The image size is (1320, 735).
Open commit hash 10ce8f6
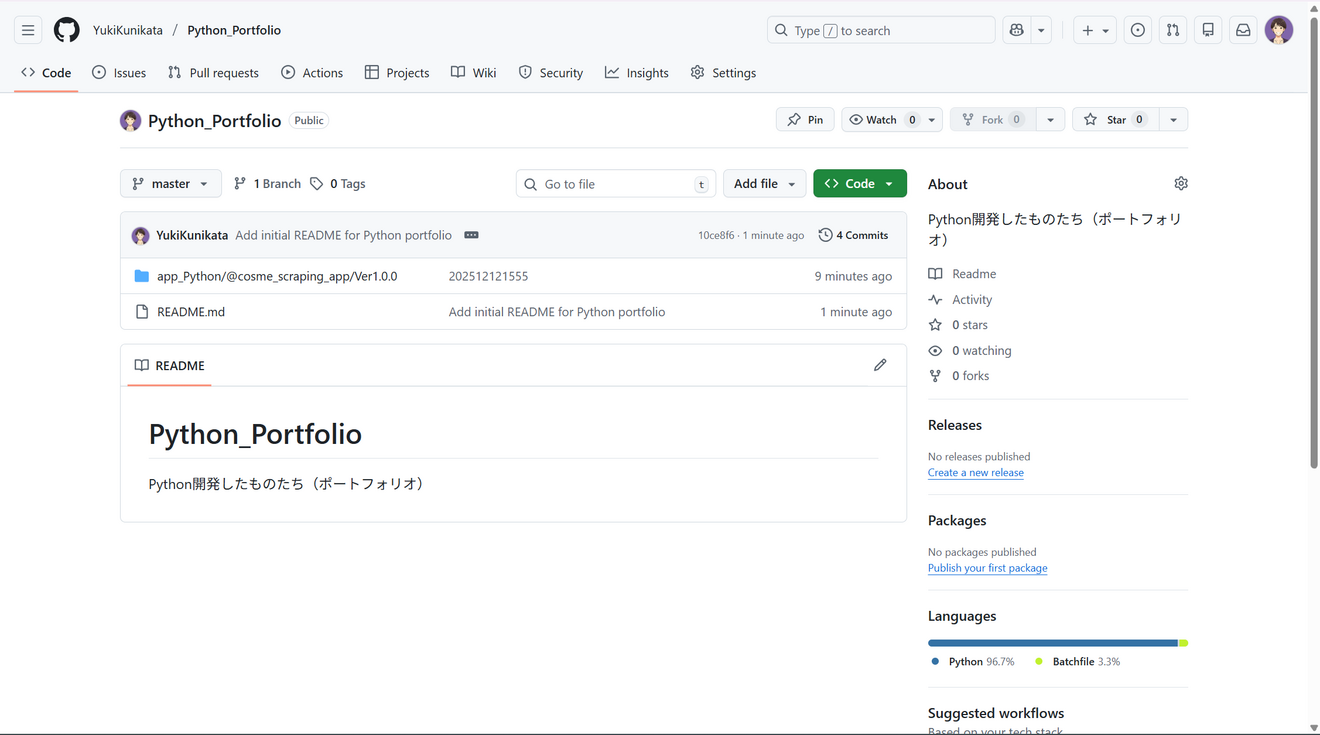716,236
